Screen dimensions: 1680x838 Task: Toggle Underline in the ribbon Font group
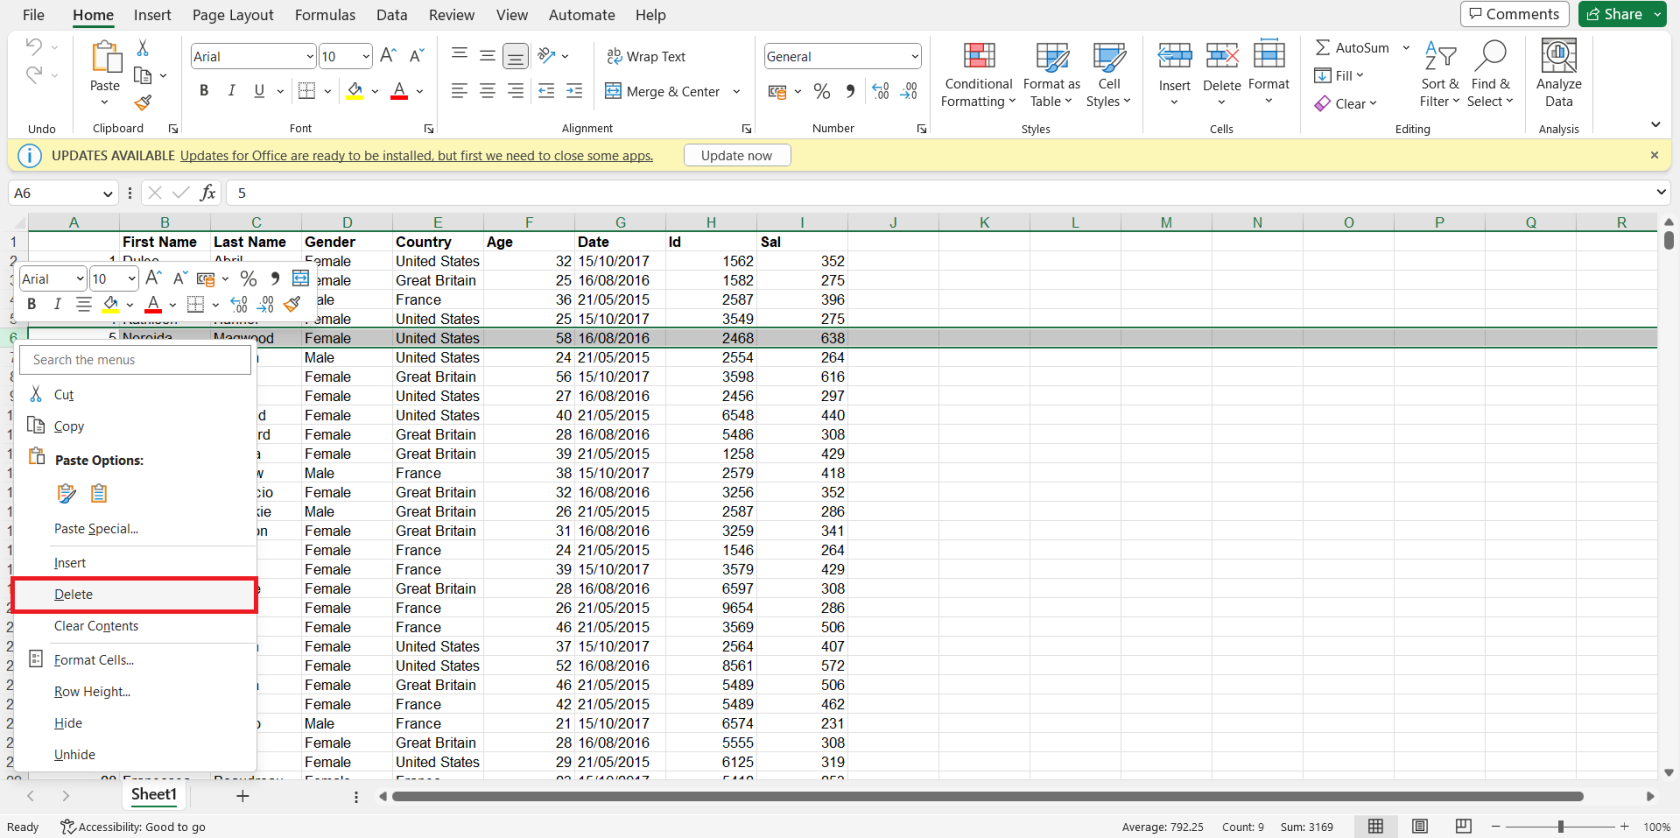pos(259,91)
